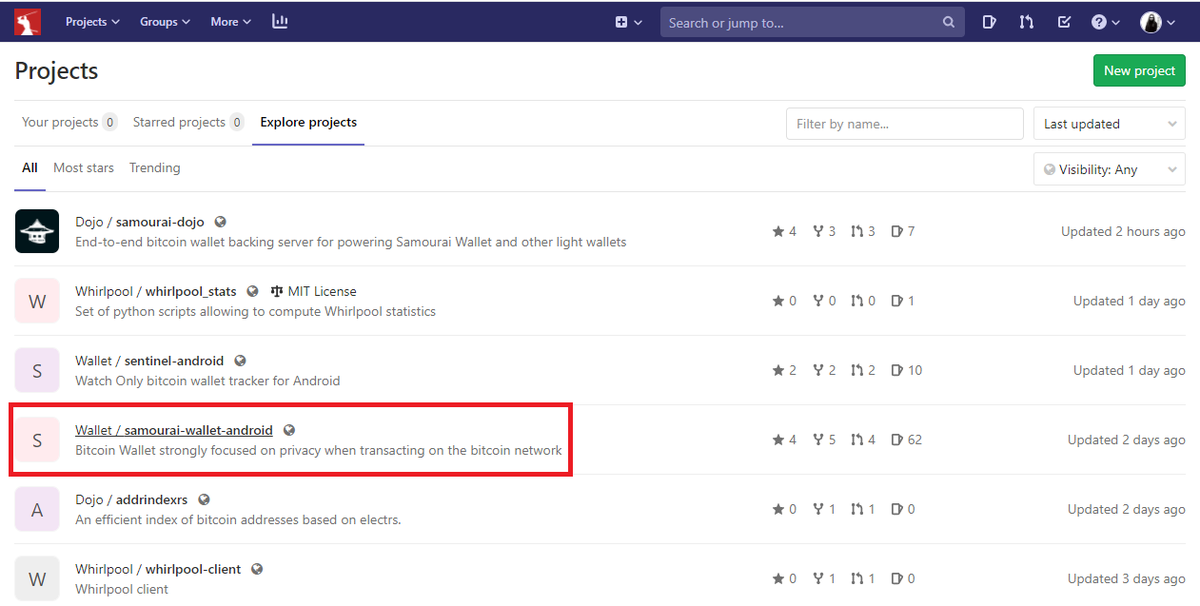The image size is (1200, 606).
Task: Open the activity chart icon in navbar
Action: (x=280, y=21)
